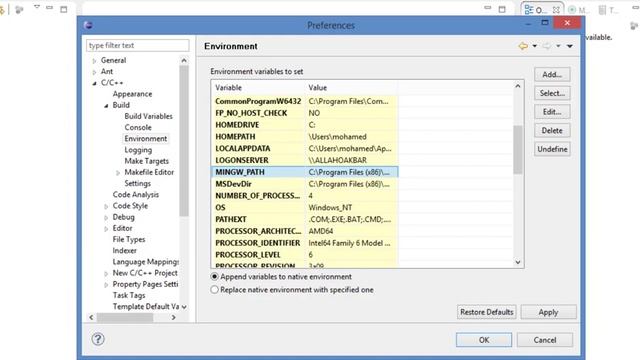Viewport: 640px width, 360px height.
Task: Collapse the Build tree node
Action: pyautogui.click(x=106, y=105)
